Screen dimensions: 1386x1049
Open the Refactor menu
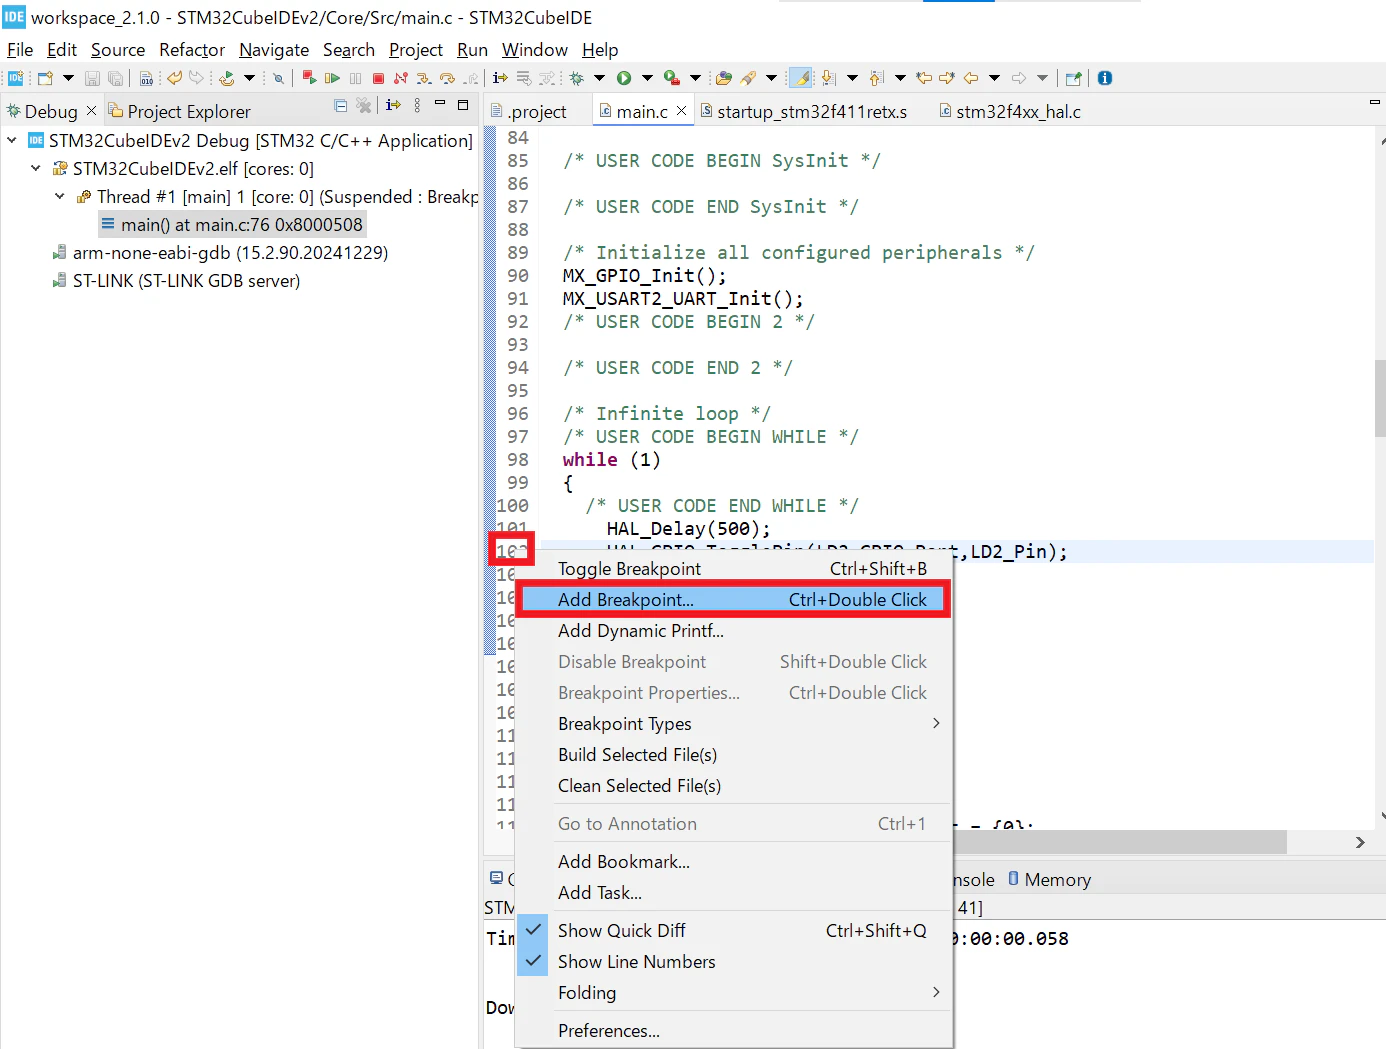tap(192, 50)
